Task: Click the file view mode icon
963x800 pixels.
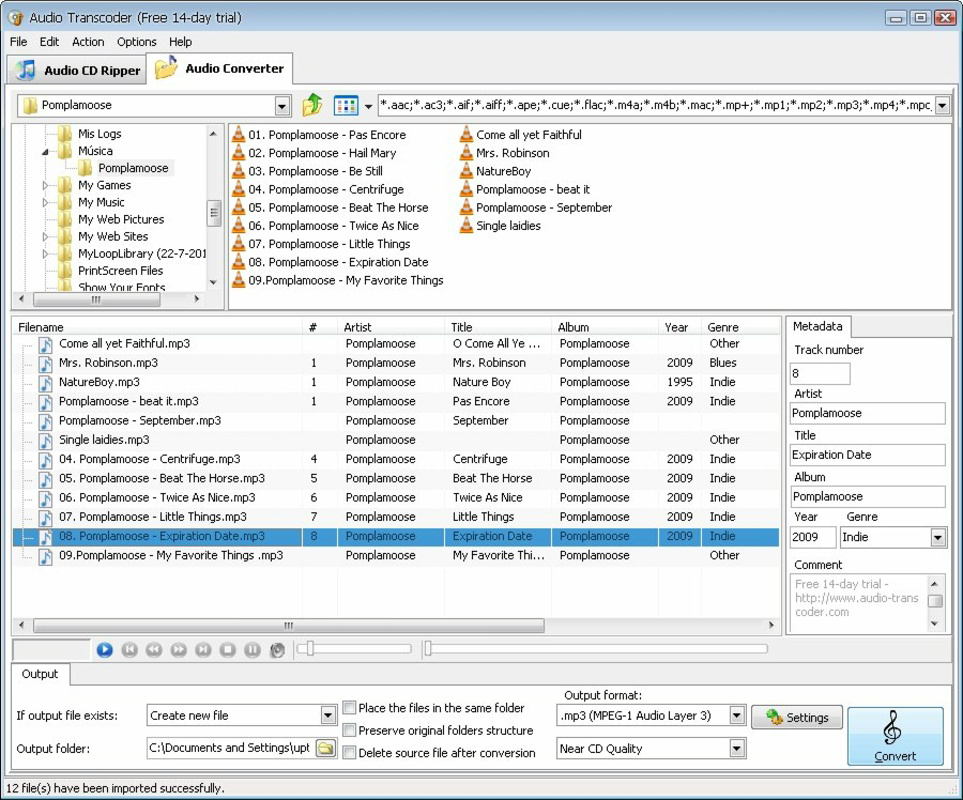Action: (x=346, y=106)
